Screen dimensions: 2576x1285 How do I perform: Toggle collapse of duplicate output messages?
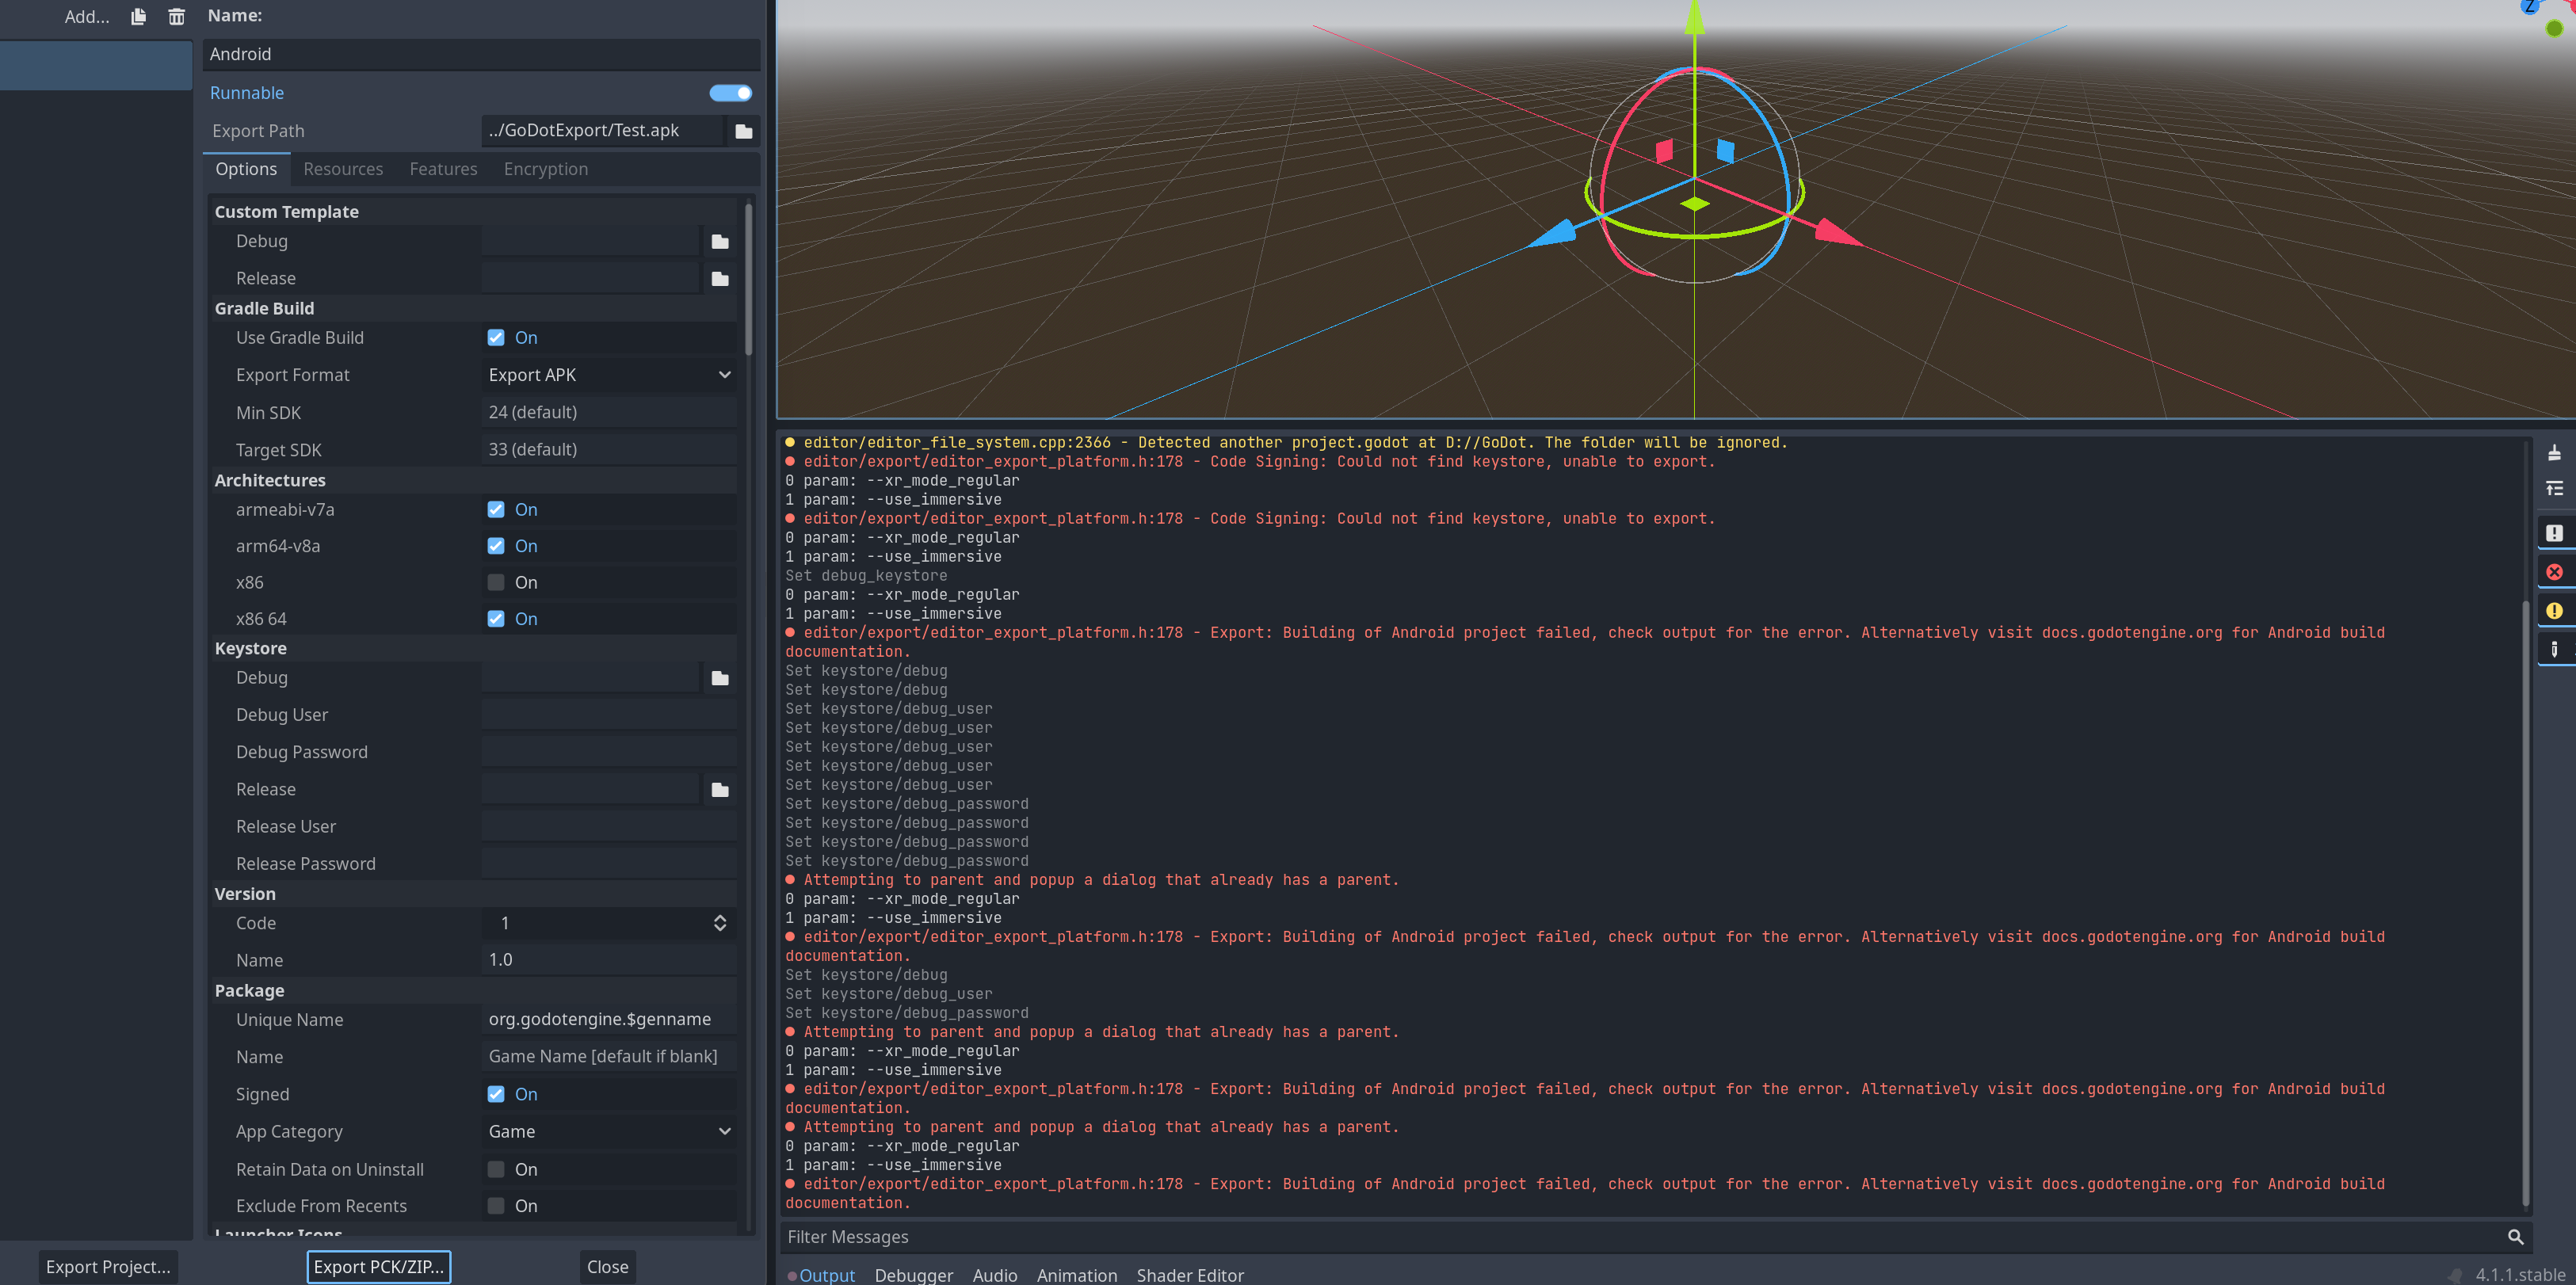(x=2556, y=488)
